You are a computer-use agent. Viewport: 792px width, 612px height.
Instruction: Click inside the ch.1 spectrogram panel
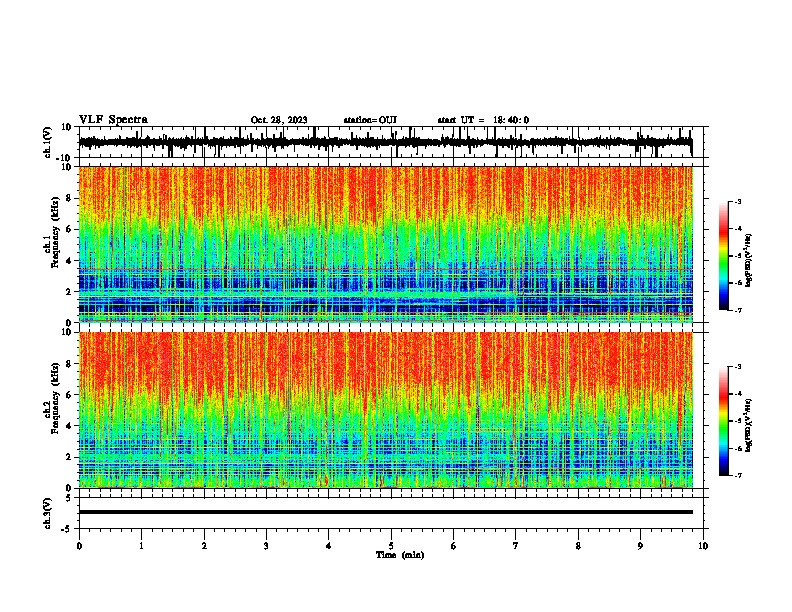(x=386, y=244)
